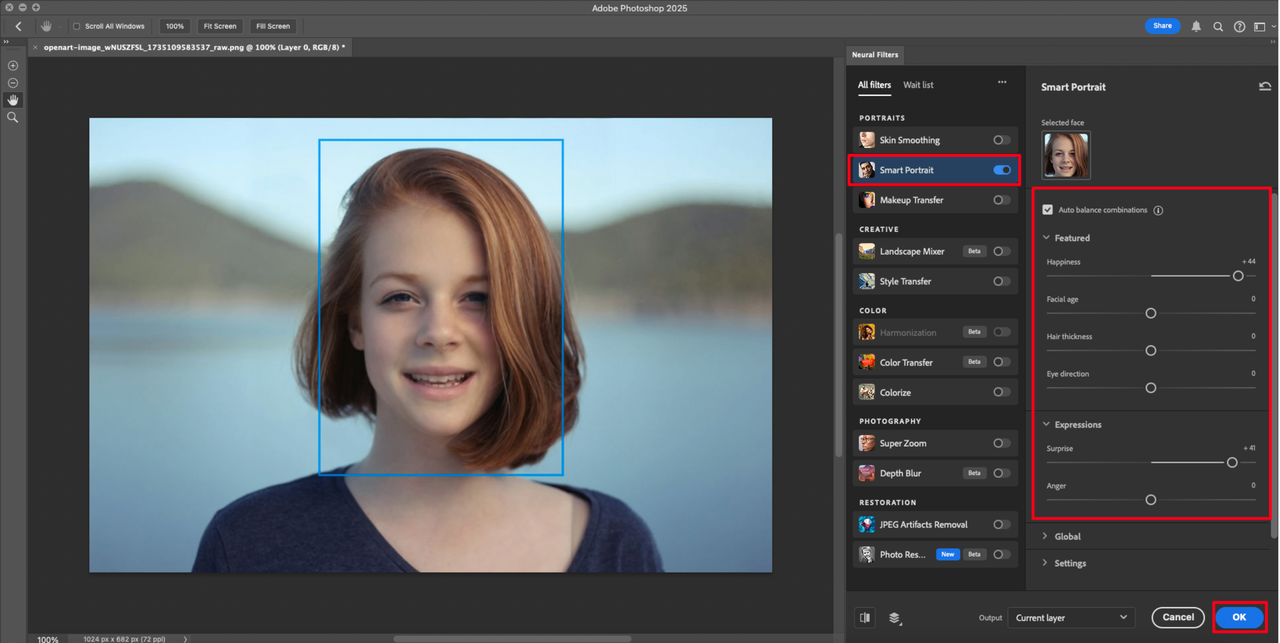Image resolution: width=1280 pixels, height=643 pixels.
Task: Turn off Smart Portrait toggle
Action: click(x=1002, y=170)
